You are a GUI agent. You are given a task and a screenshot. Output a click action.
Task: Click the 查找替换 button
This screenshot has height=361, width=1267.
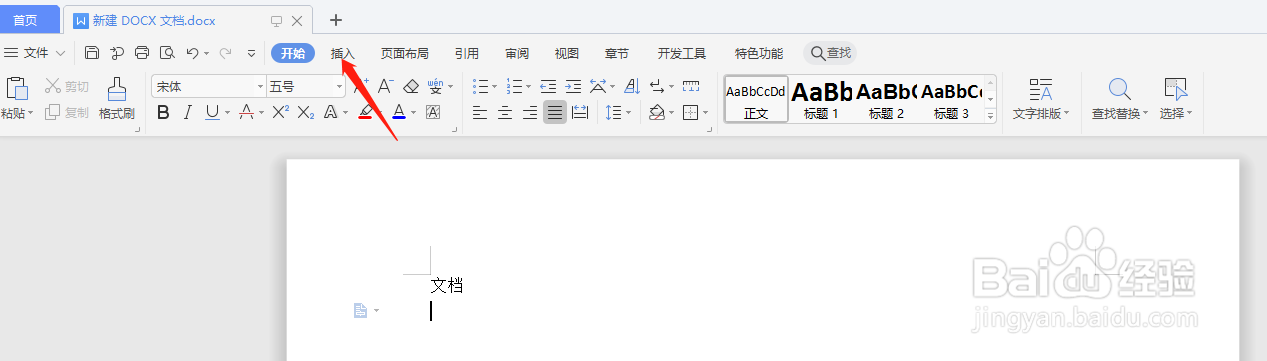pyautogui.click(x=1120, y=98)
